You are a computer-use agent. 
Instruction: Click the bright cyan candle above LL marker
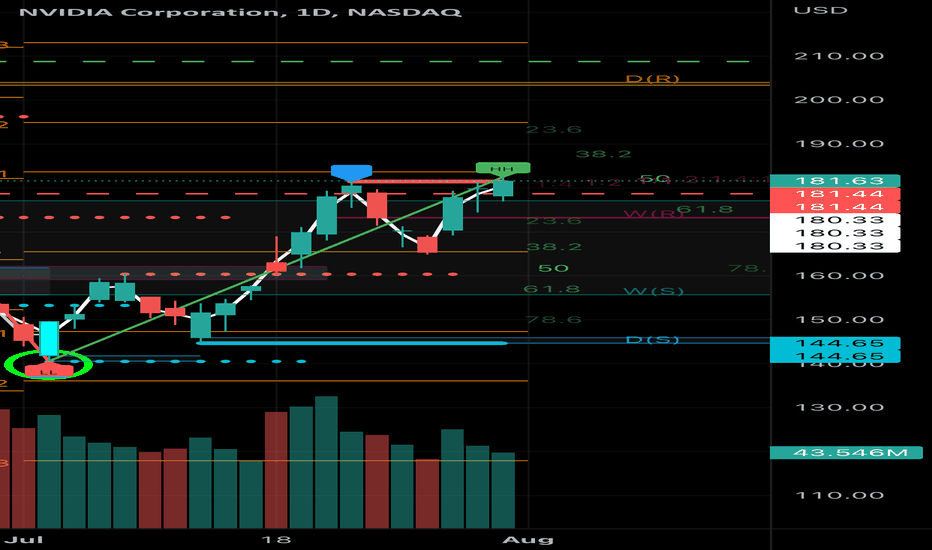[49, 339]
